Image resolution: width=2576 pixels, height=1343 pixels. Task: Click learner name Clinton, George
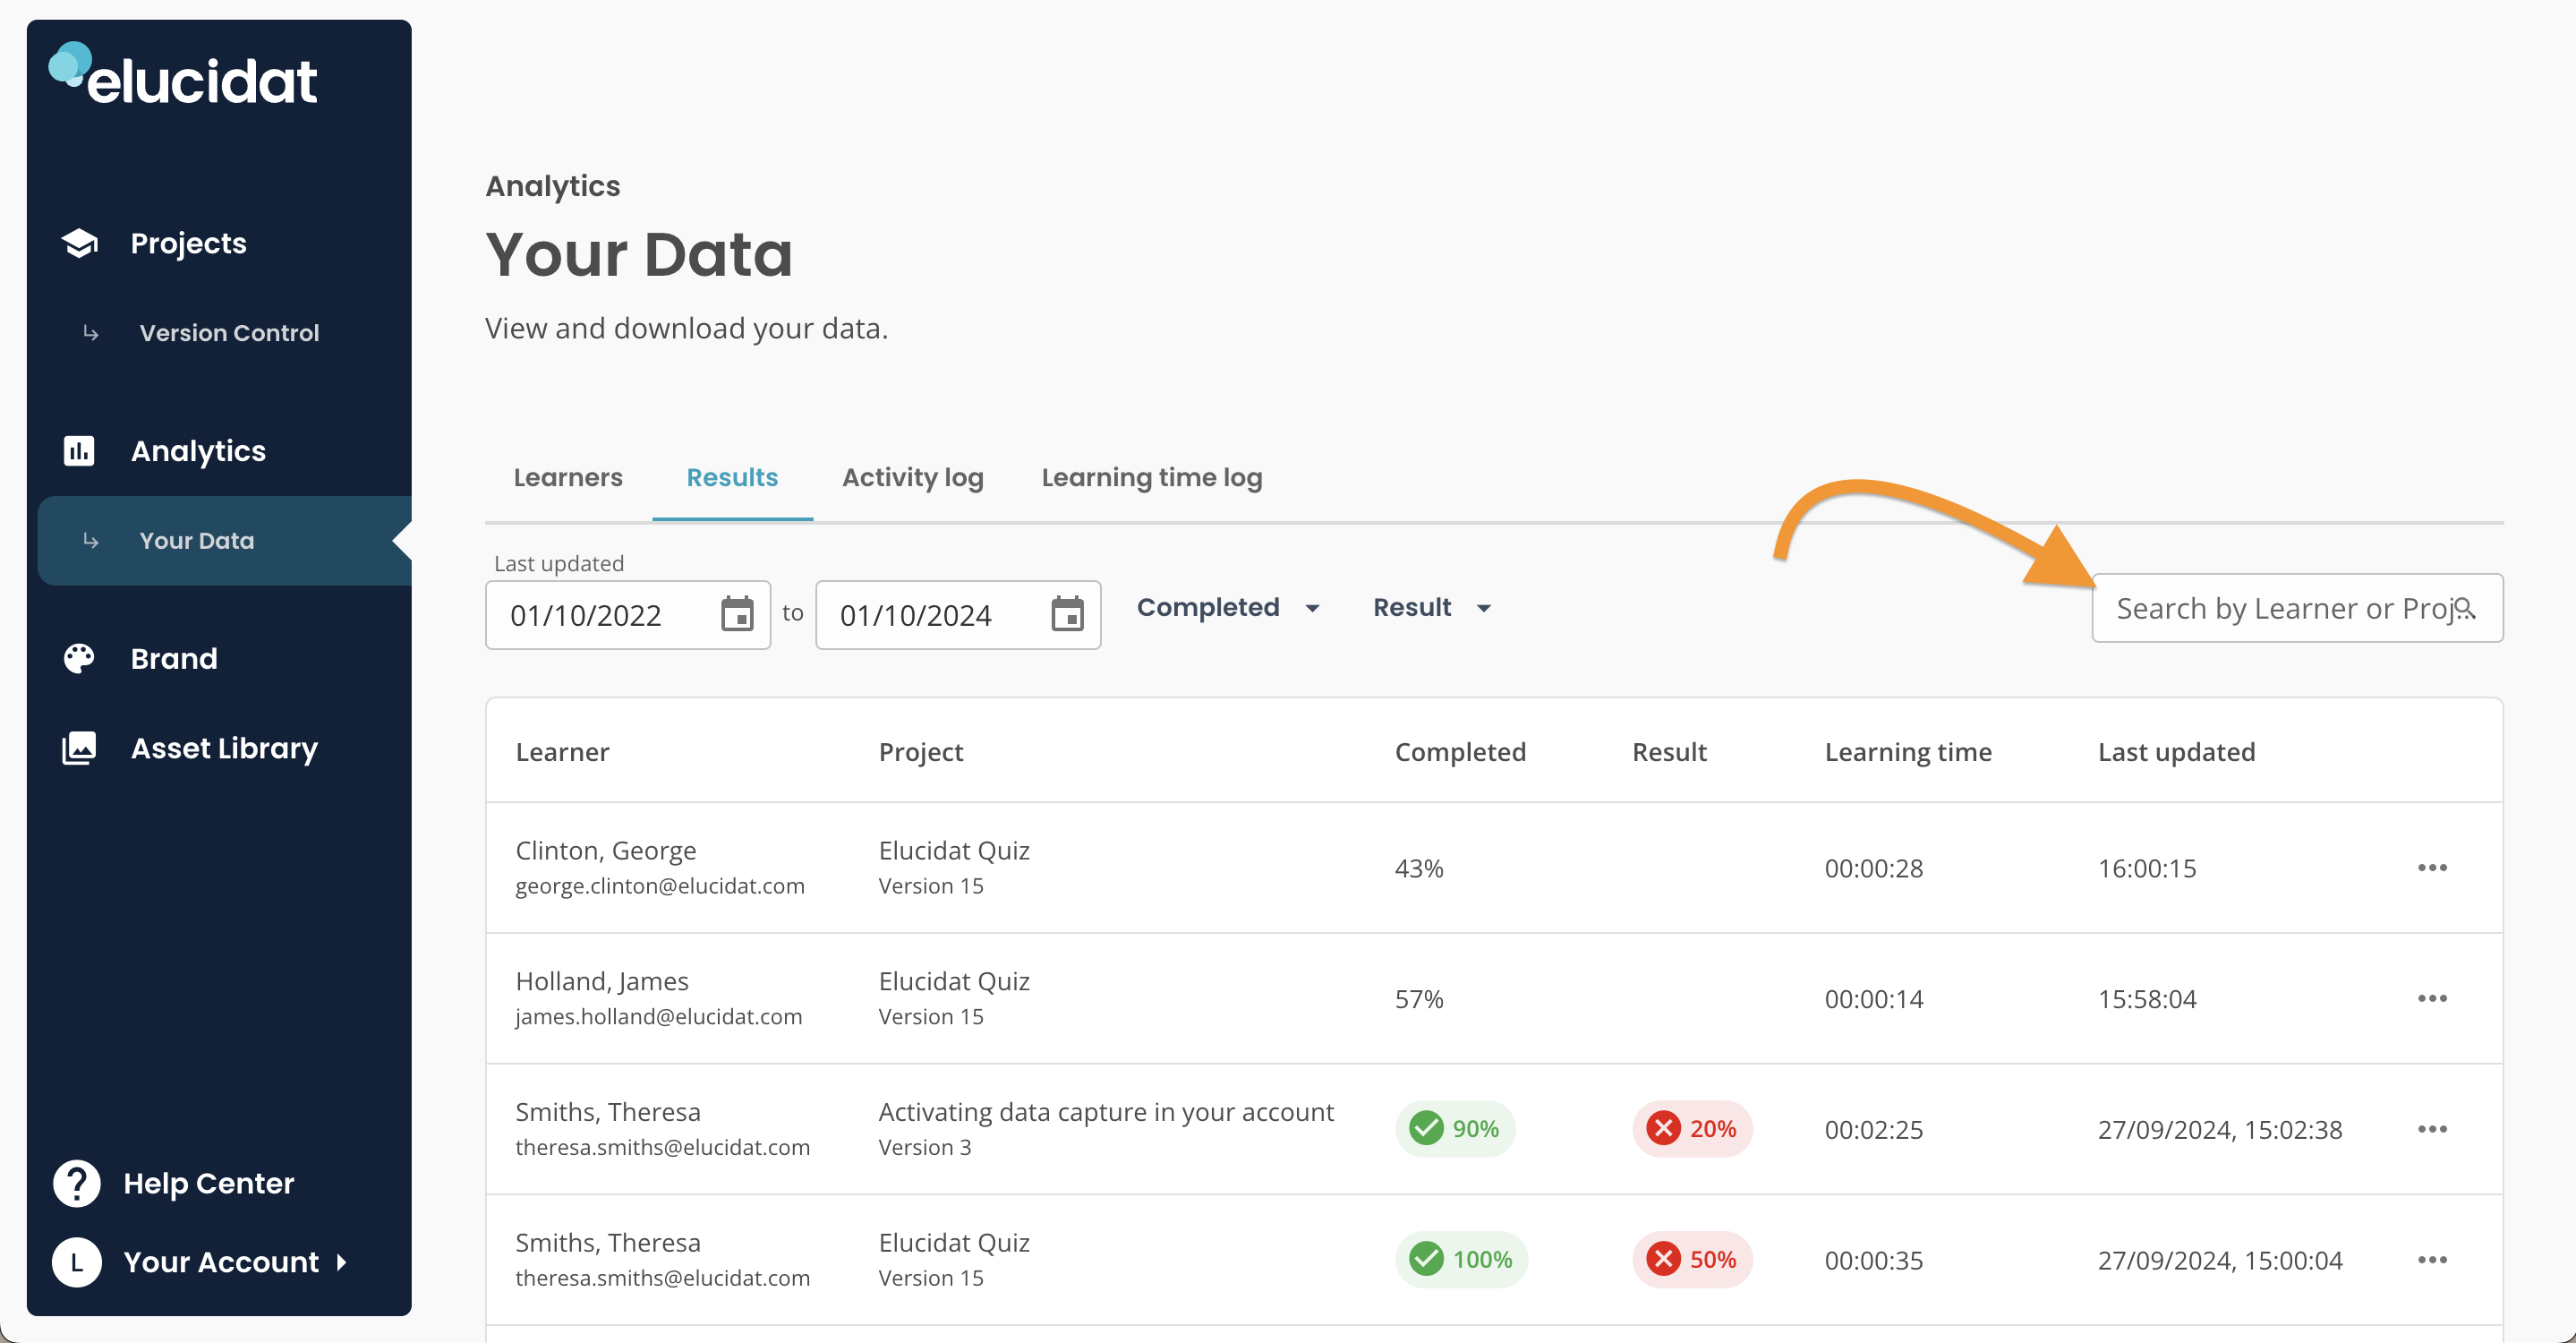pos(606,850)
